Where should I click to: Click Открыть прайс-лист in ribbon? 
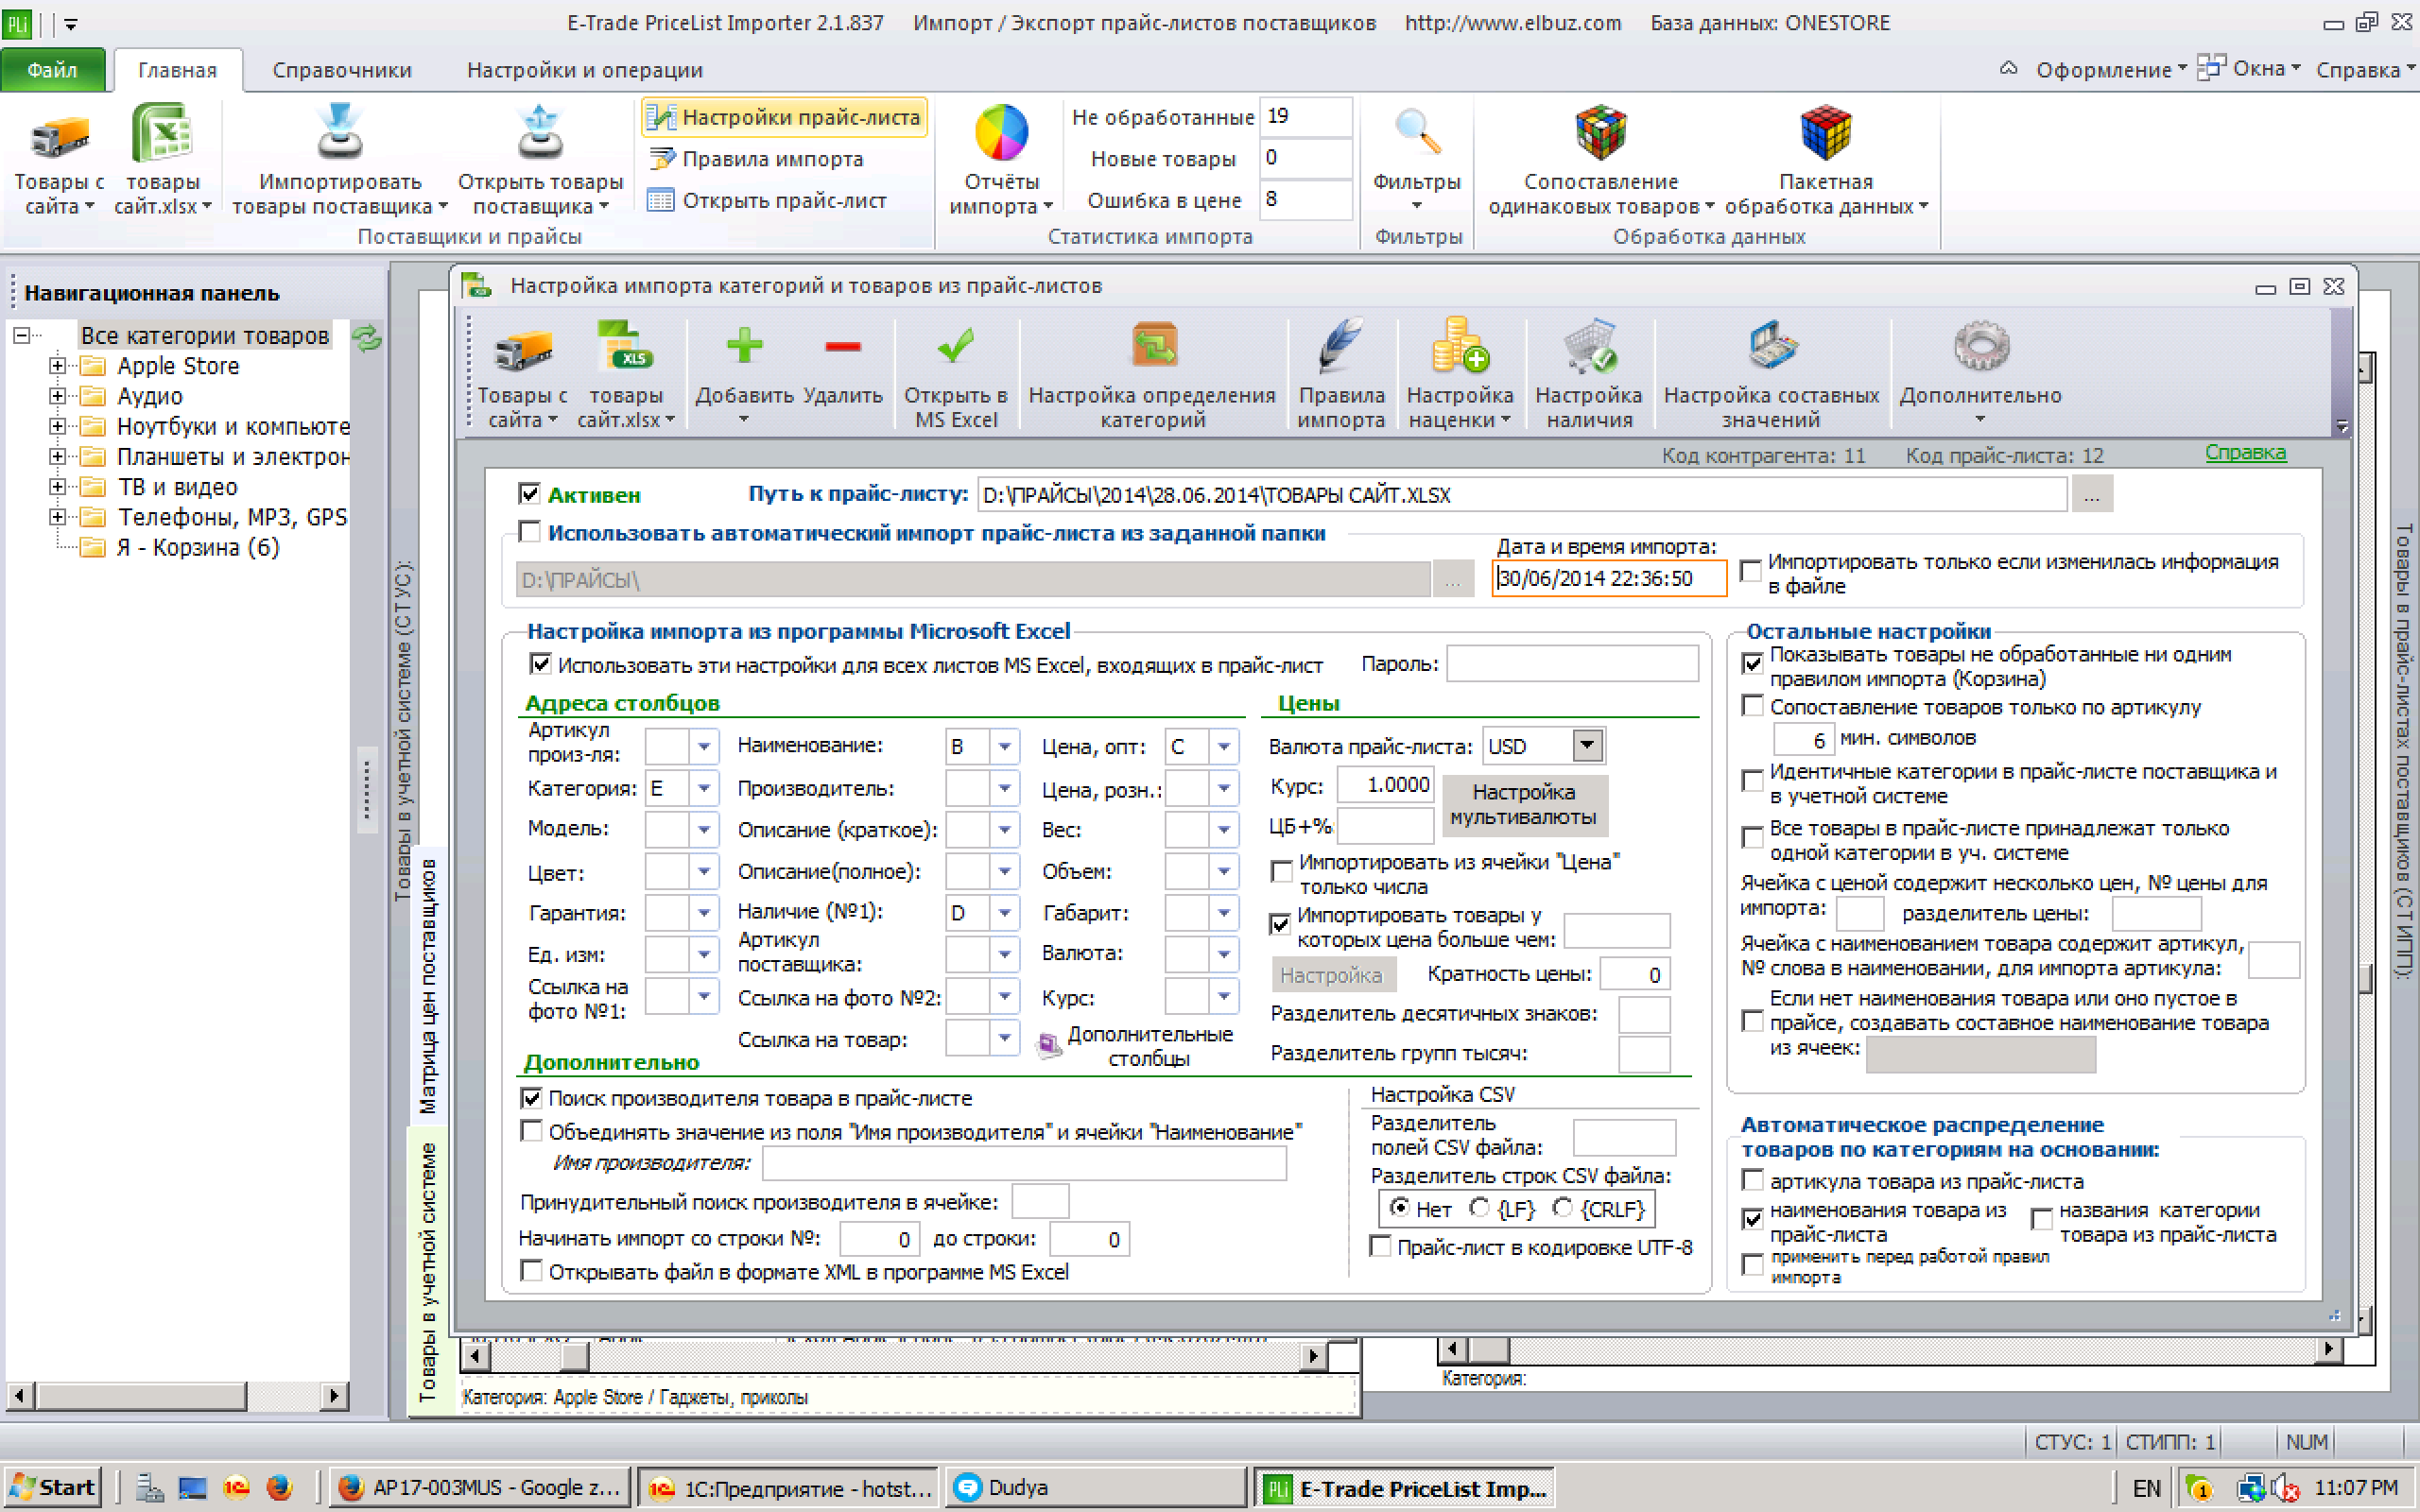767,200
